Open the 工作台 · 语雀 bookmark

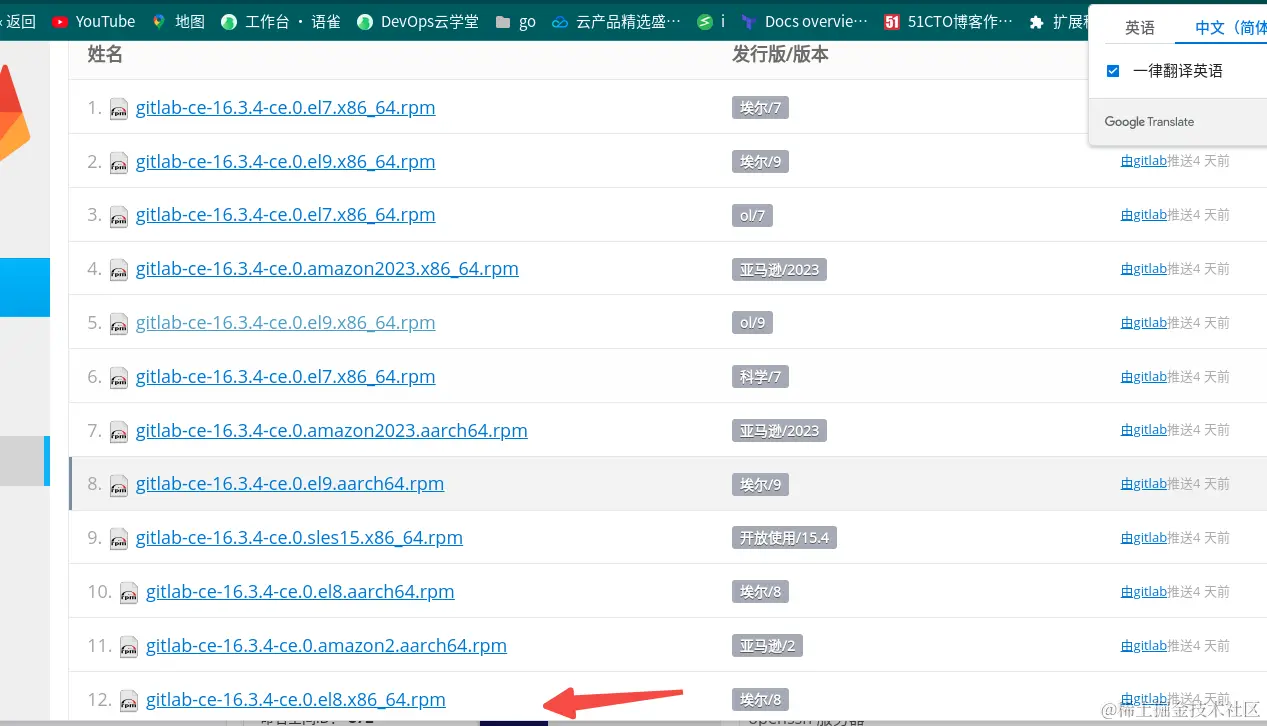280,21
